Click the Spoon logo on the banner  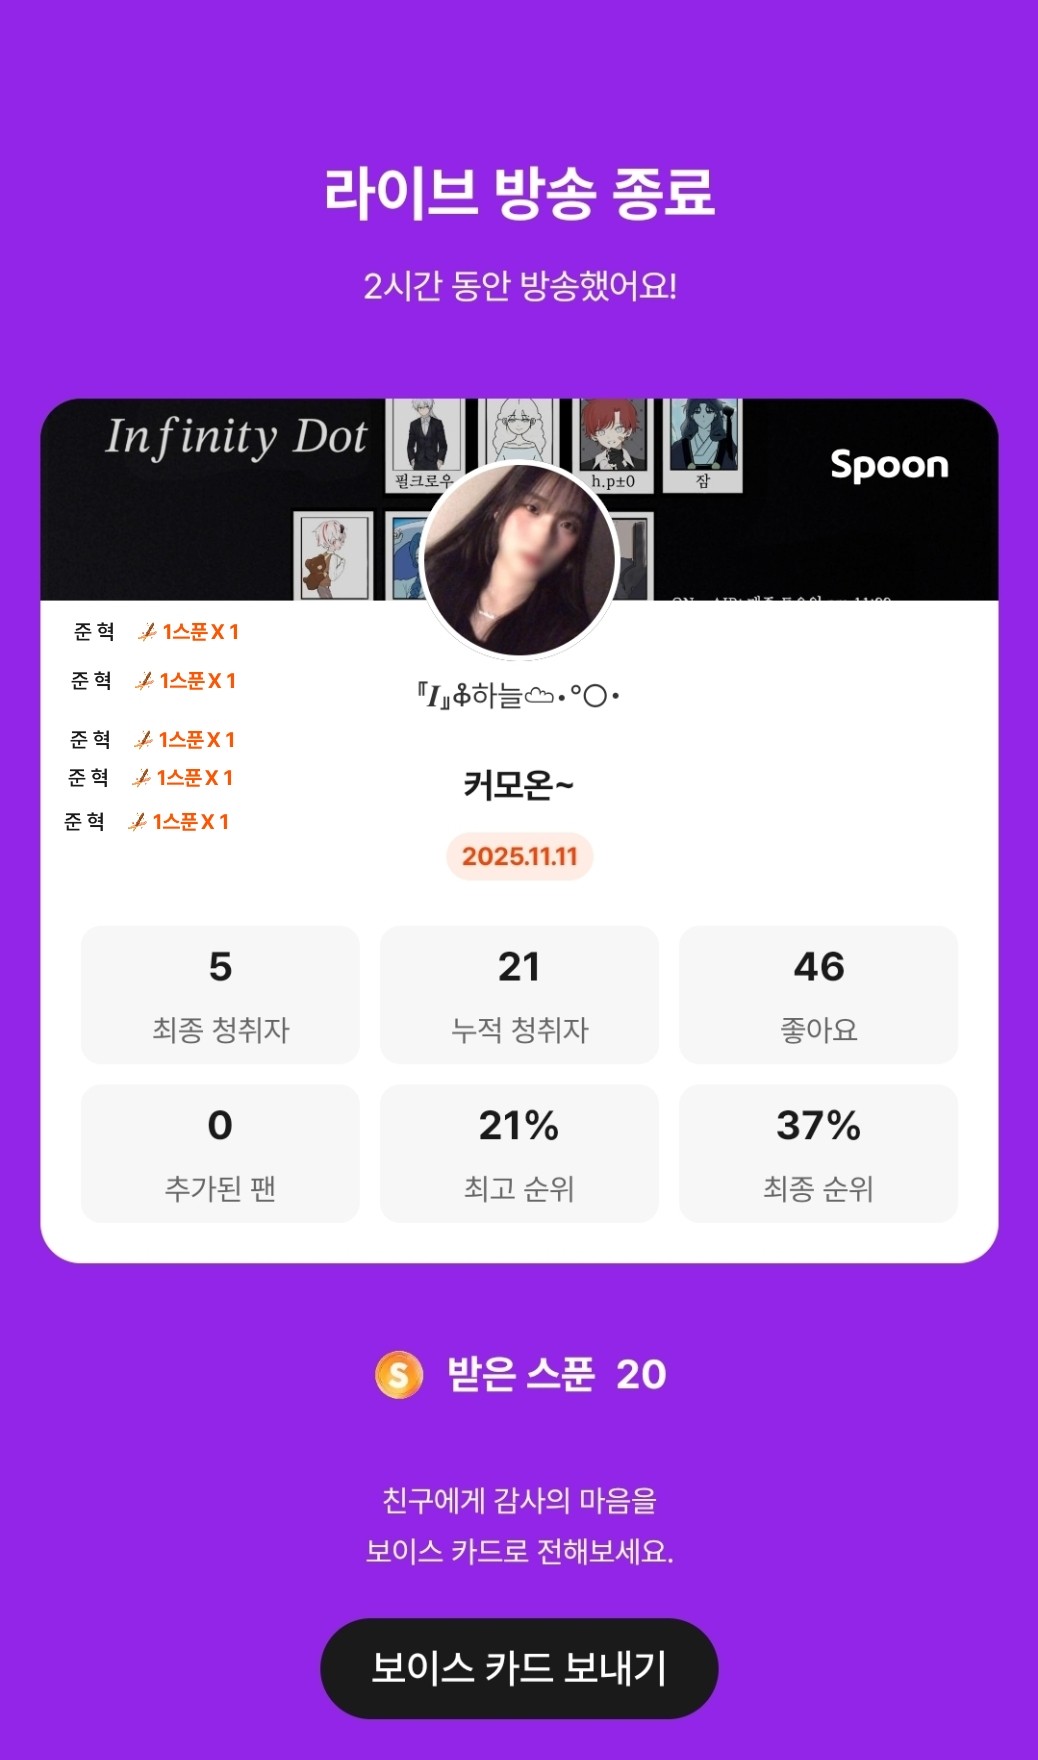[x=889, y=465]
